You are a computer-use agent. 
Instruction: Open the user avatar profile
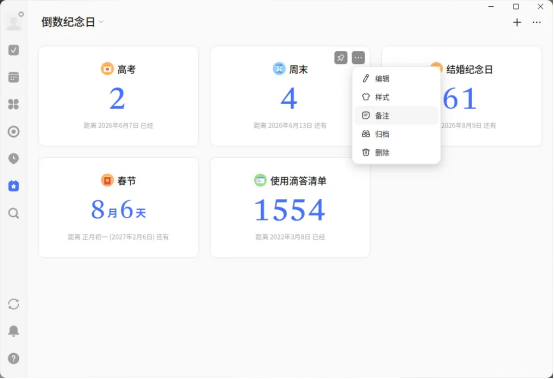coord(14,22)
